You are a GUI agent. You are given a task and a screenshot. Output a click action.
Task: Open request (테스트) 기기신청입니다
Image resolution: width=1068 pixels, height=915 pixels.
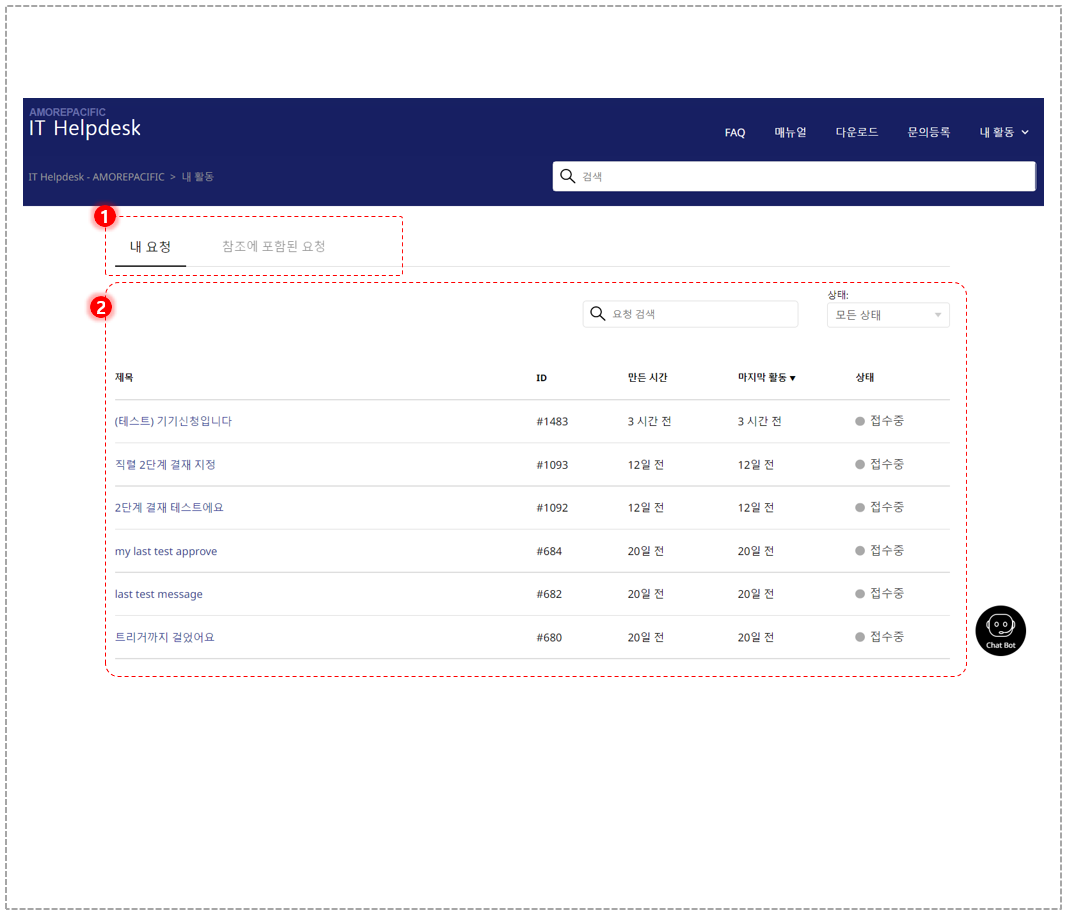pos(173,421)
